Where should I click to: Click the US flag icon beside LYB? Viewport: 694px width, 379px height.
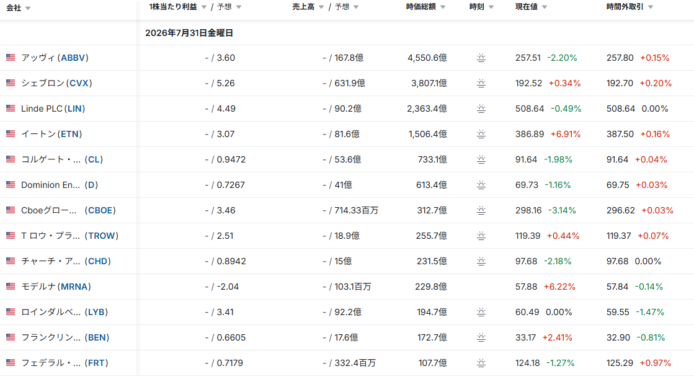click(11, 312)
